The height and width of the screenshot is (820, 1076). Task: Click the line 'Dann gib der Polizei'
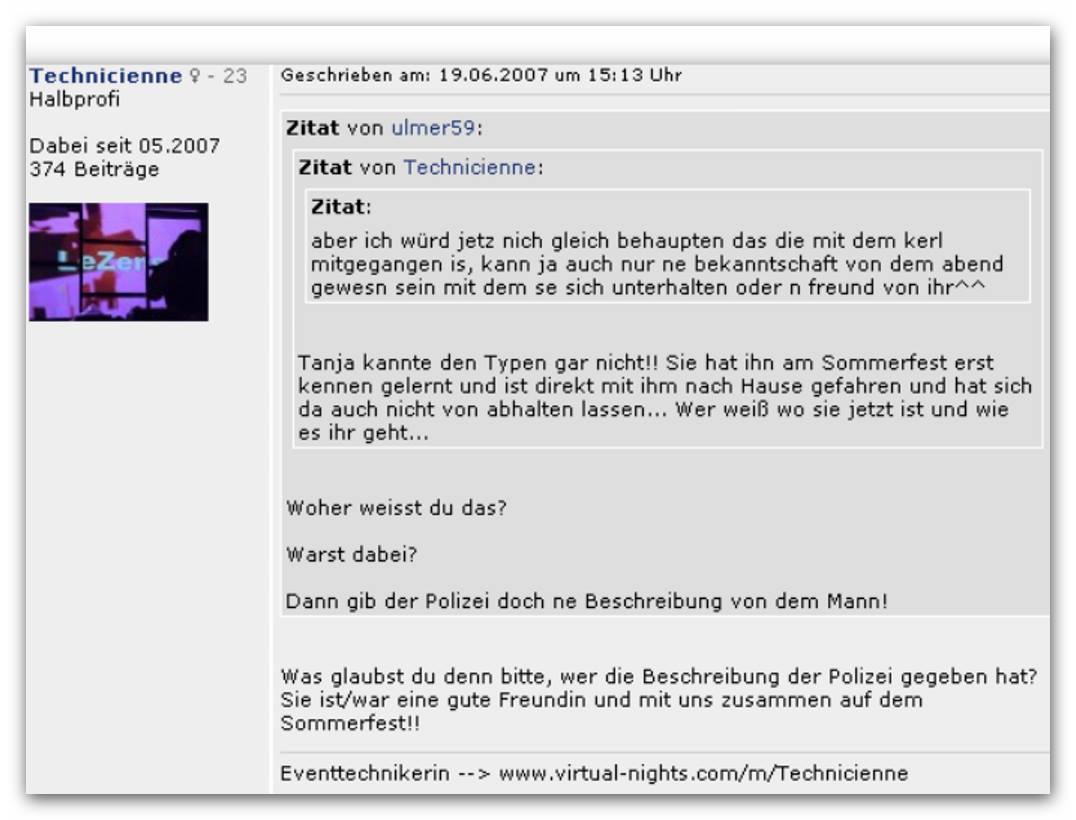coord(587,601)
